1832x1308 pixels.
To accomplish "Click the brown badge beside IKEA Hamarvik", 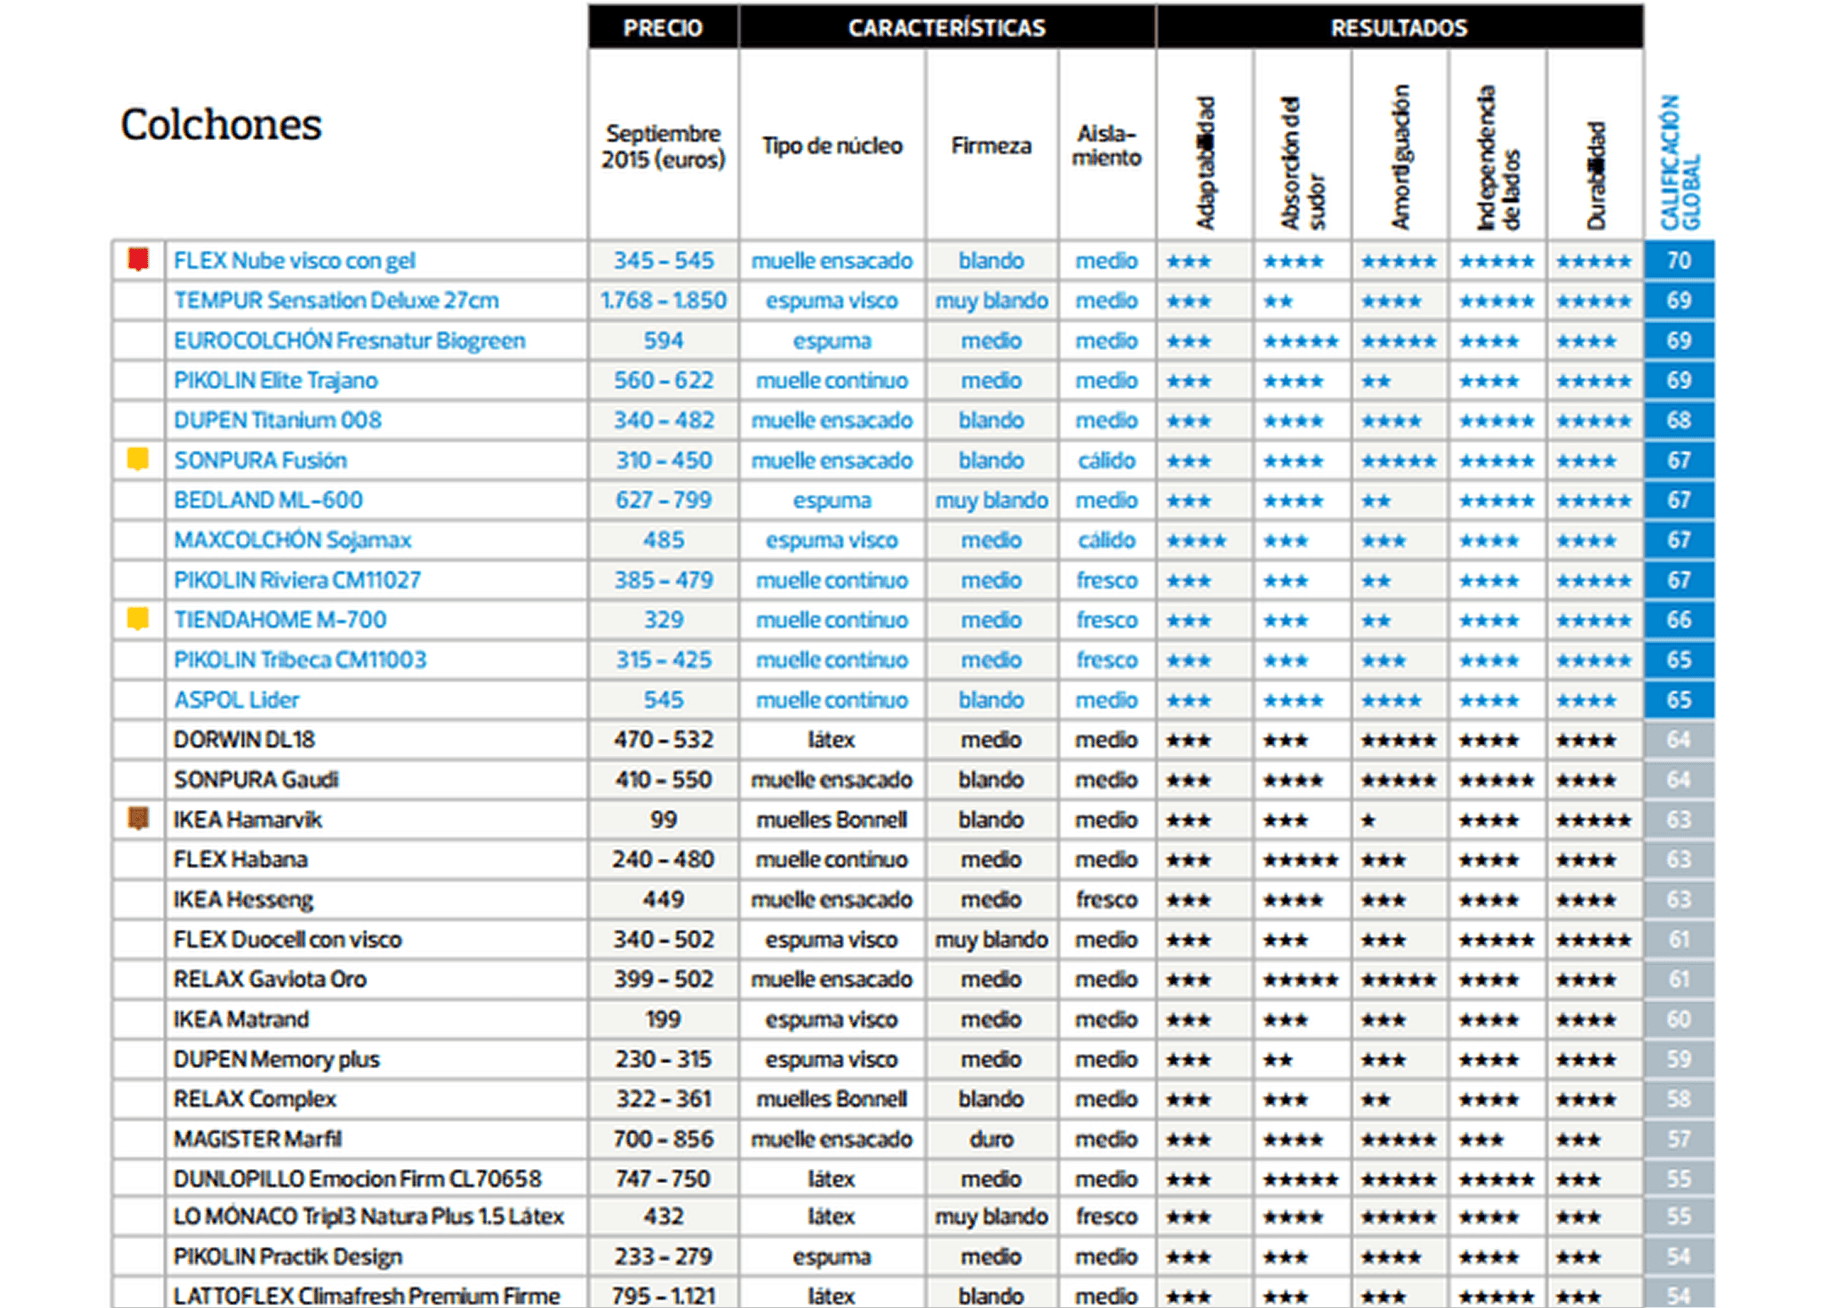I will coord(139,819).
